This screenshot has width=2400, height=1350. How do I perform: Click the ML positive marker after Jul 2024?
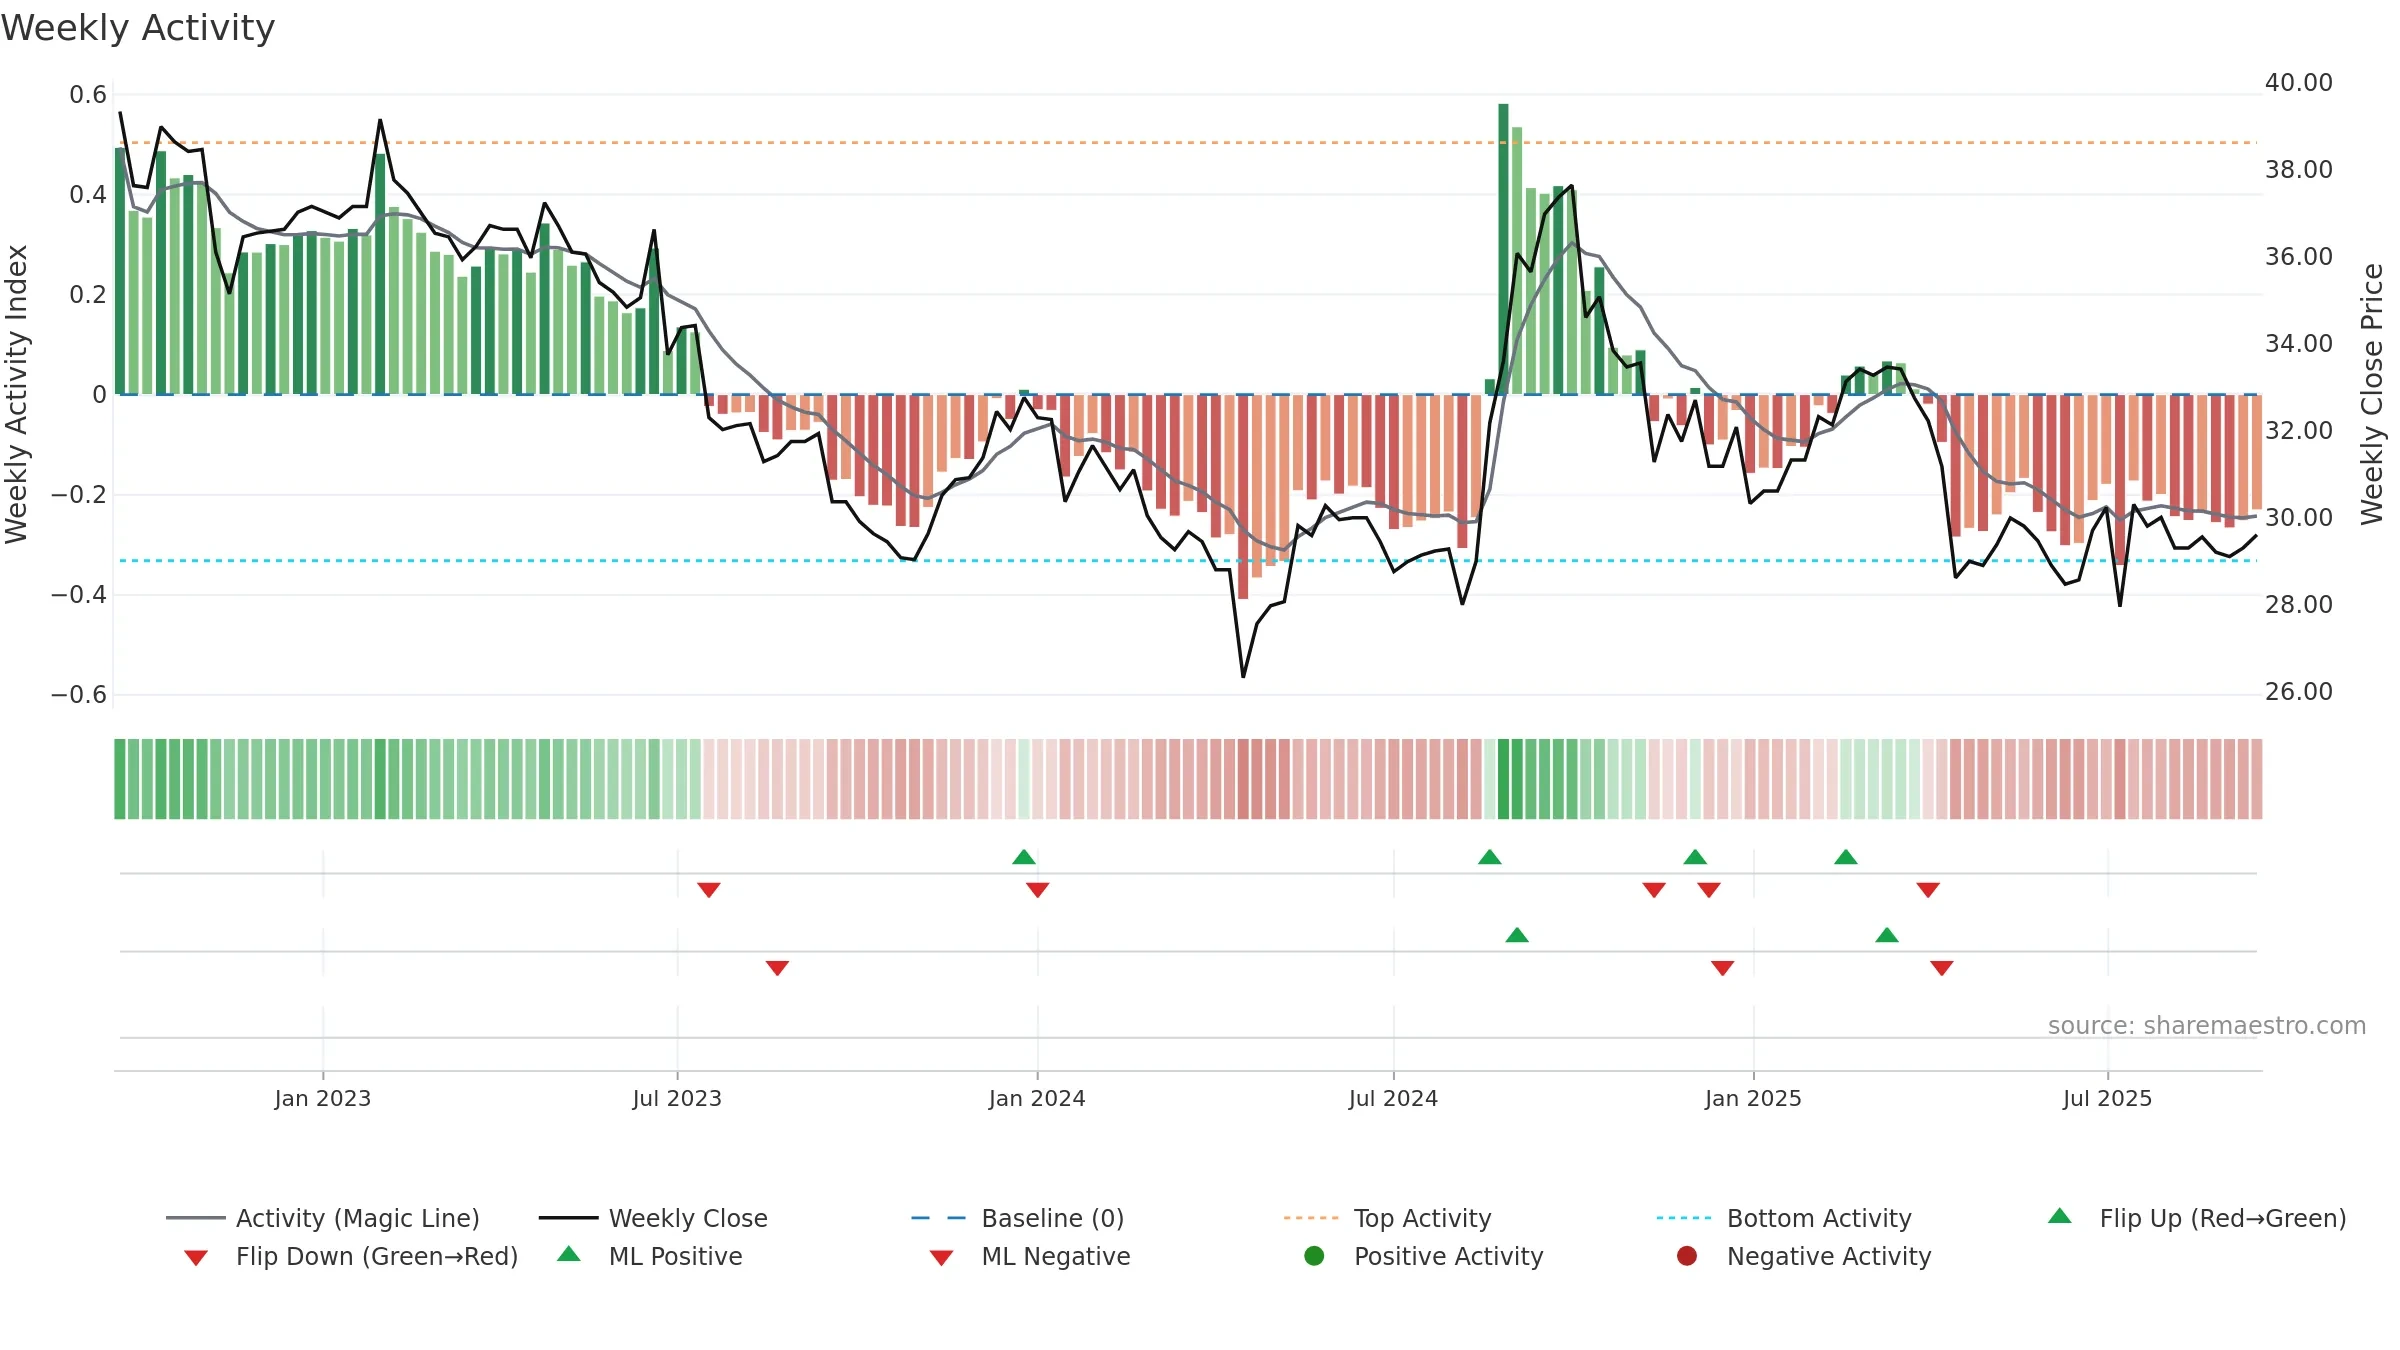1517,935
